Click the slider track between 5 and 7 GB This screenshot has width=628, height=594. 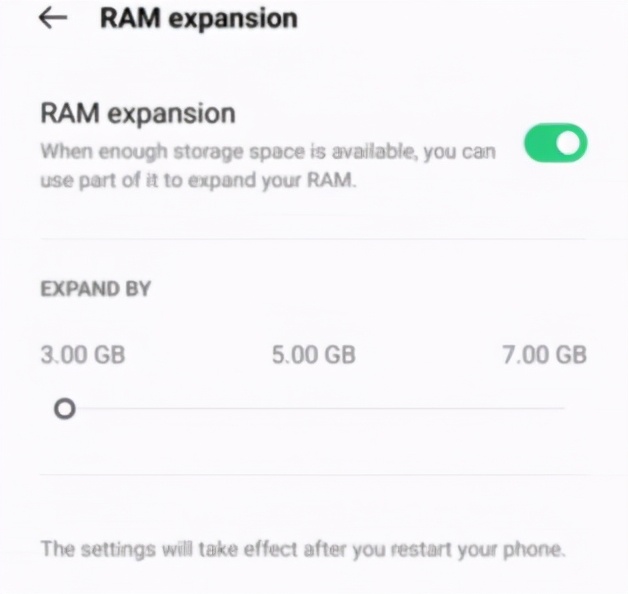[x=439, y=409]
